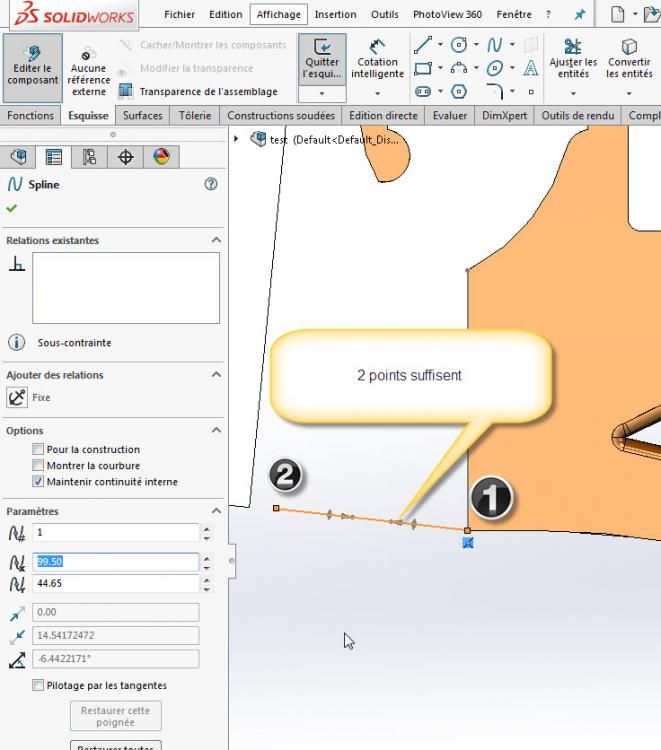The height and width of the screenshot is (750, 661).
Task: Expand the test assembly tree node
Action: tap(236, 139)
